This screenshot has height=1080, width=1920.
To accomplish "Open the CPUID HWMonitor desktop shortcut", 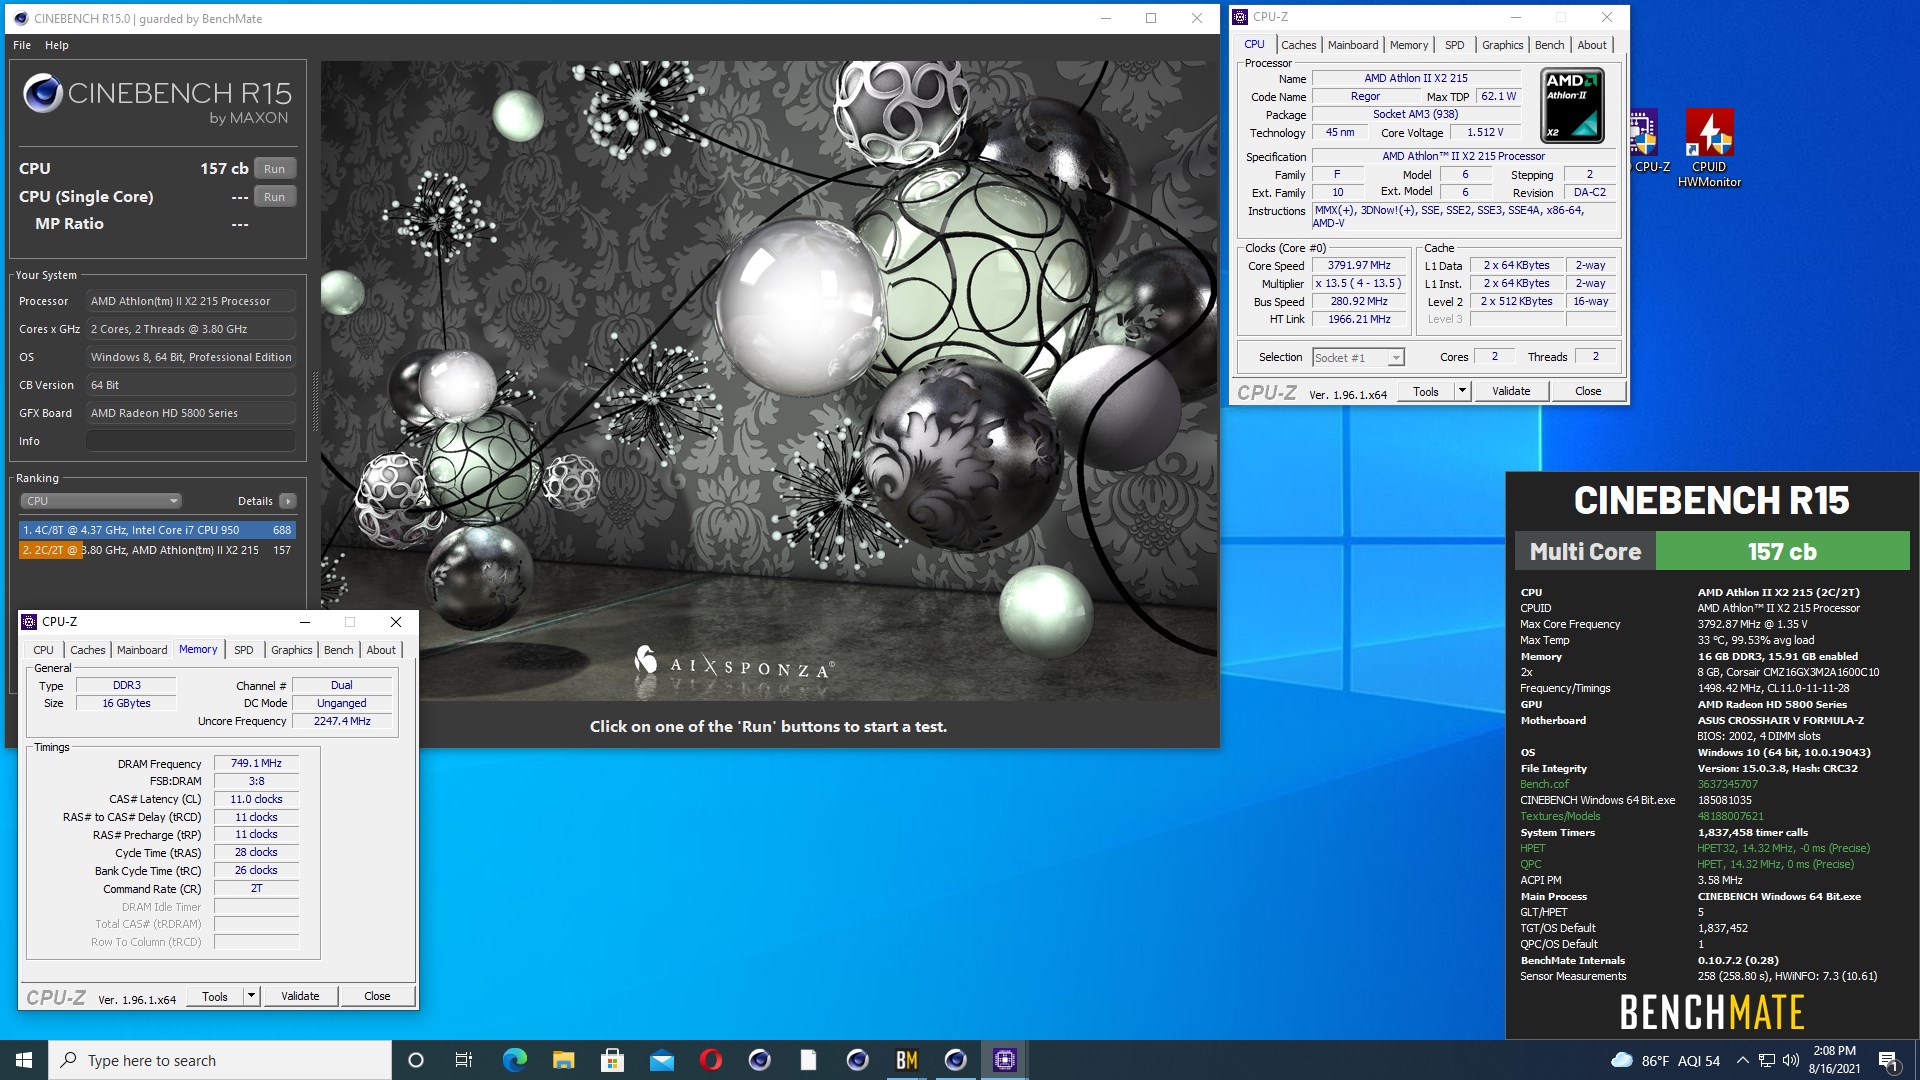I will coord(1709,148).
